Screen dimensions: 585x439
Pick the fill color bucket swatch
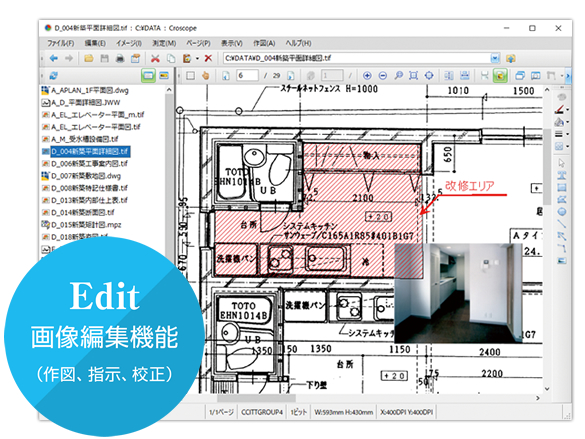(559, 122)
